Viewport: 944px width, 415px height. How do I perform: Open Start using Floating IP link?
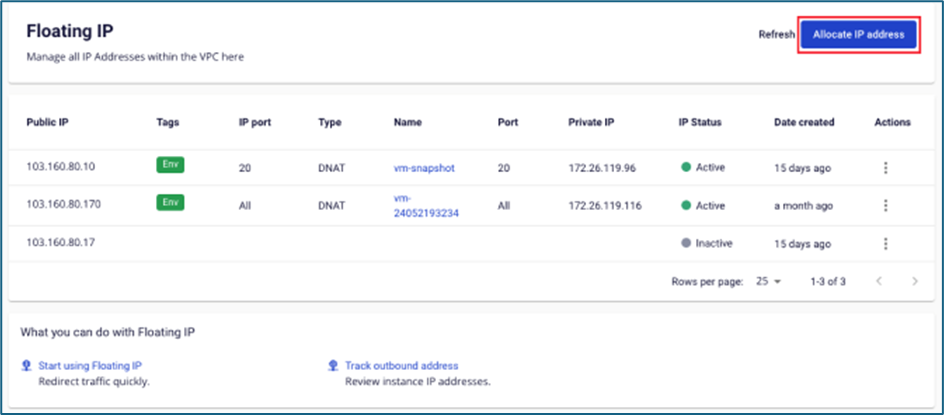89,366
